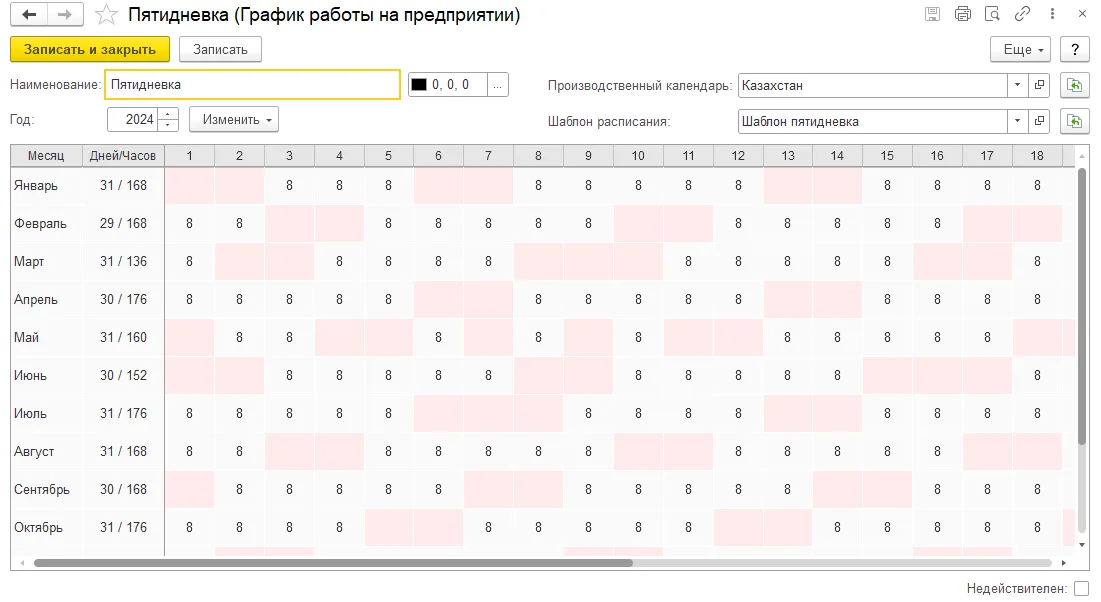
Task: Open the vertical three-dots menu
Action: (1052, 14)
